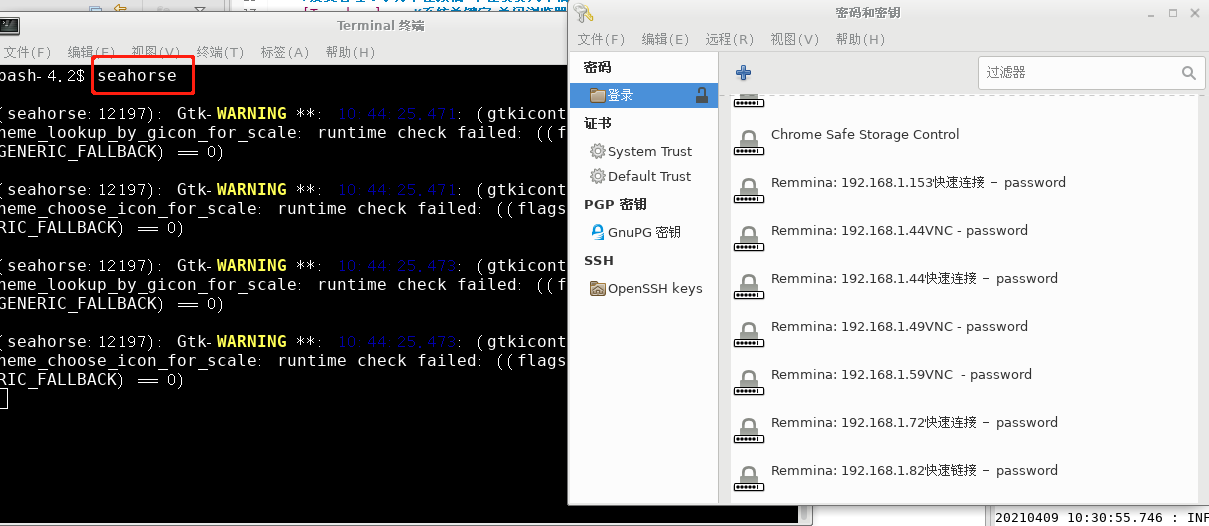1209x526 pixels.
Task: Open the 终端(T) menu in Terminal
Action: tap(220, 52)
